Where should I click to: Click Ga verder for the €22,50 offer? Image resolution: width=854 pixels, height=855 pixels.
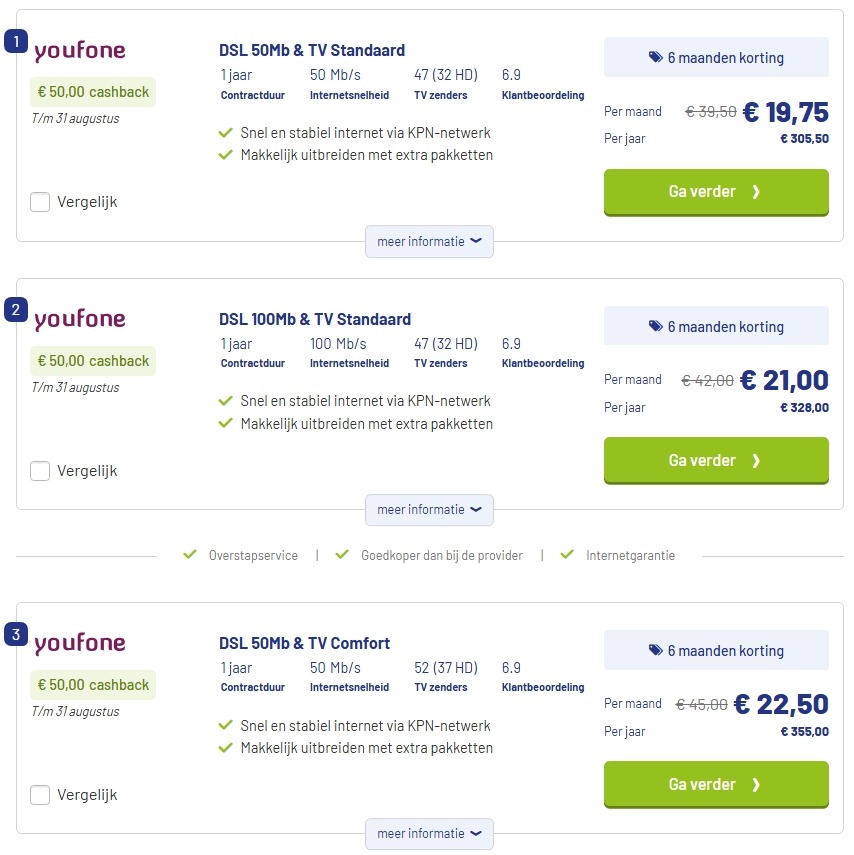point(716,784)
